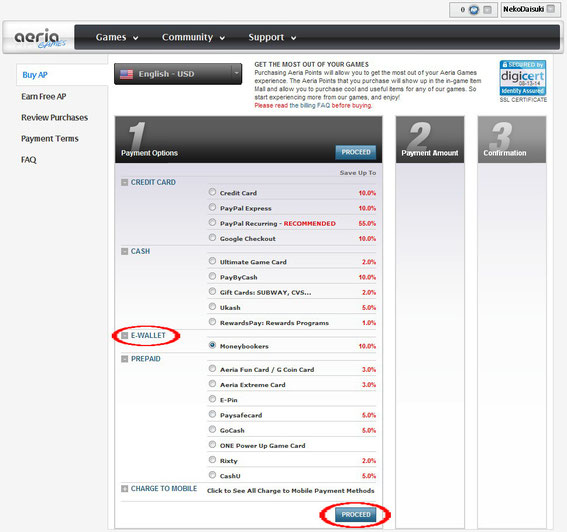
Task: Click the small square icon beside messages
Action: (487, 10)
